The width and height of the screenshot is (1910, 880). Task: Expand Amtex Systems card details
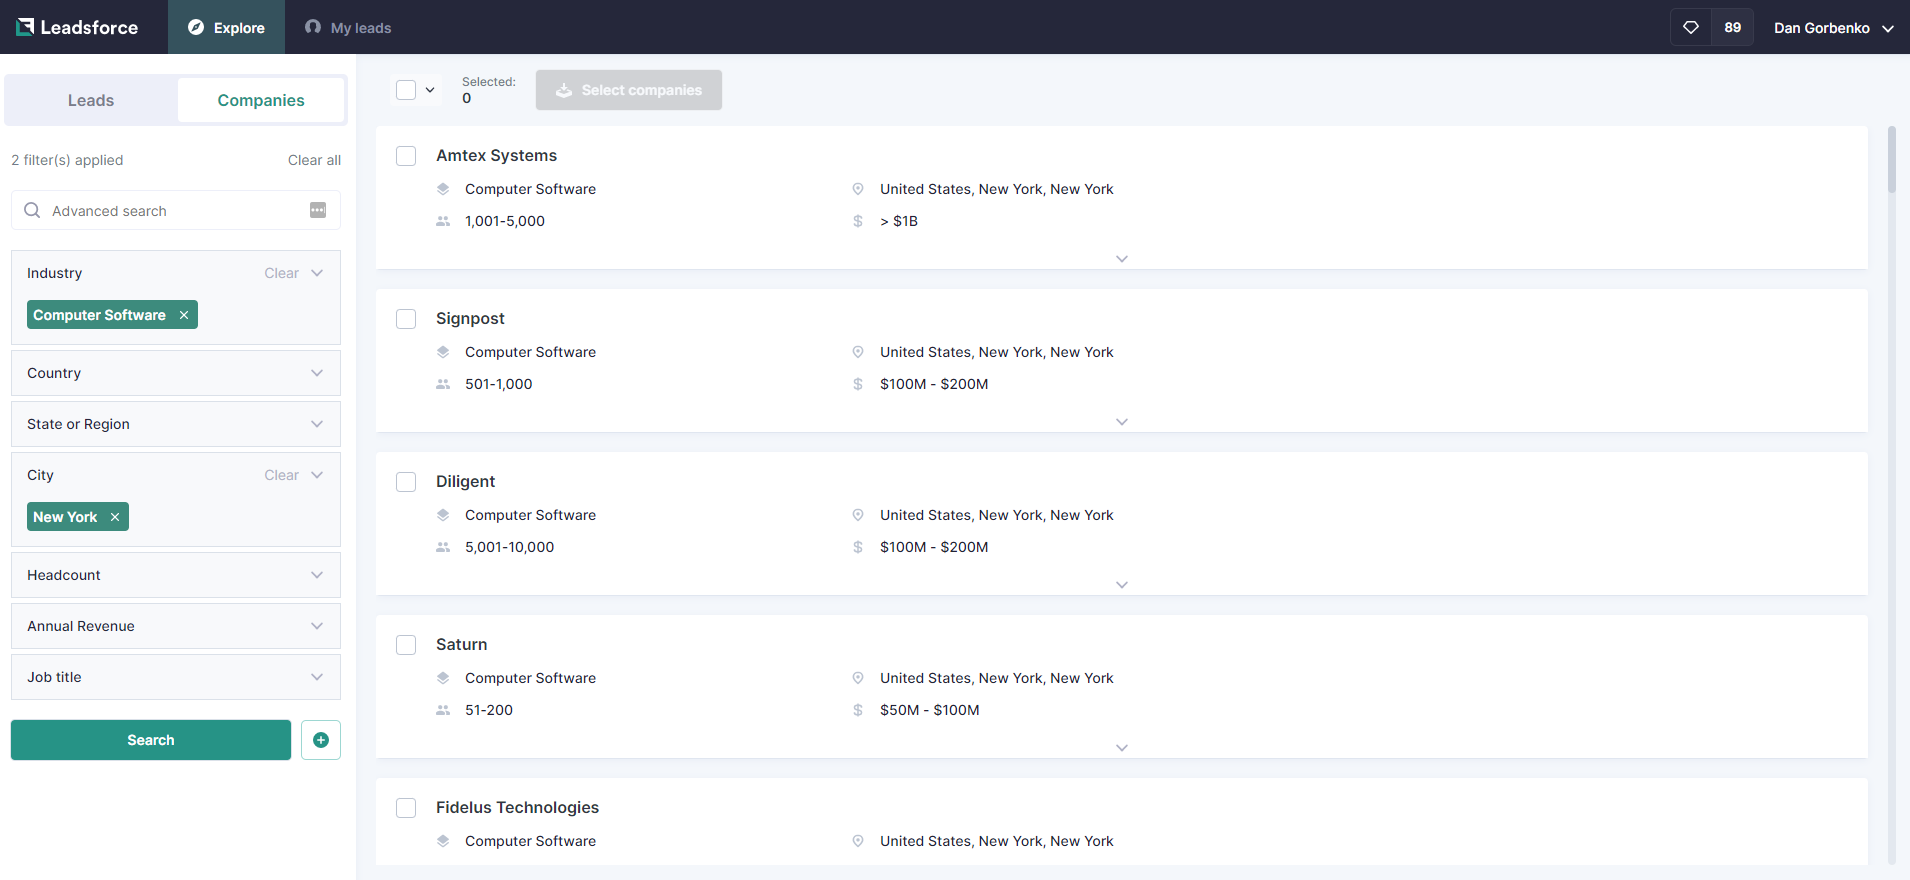pyautogui.click(x=1122, y=259)
